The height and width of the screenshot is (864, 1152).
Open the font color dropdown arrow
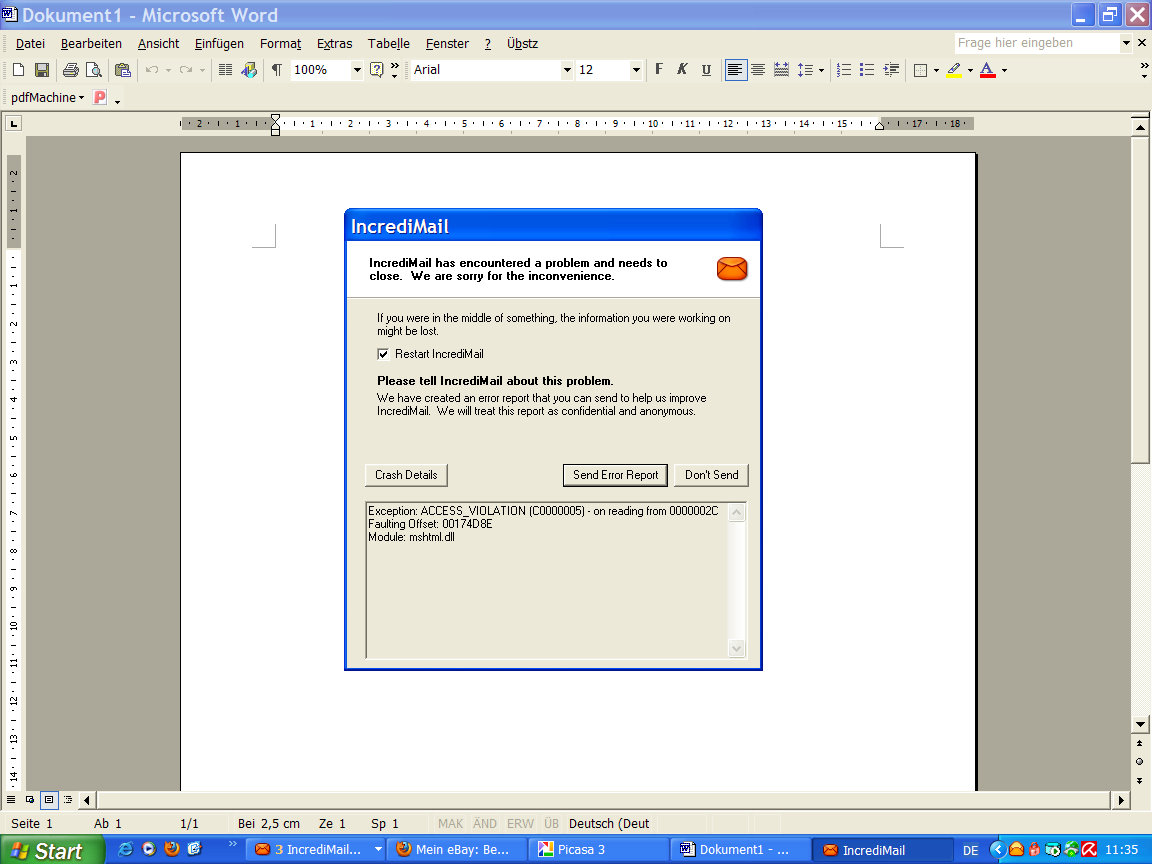click(x=1004, y=71)
